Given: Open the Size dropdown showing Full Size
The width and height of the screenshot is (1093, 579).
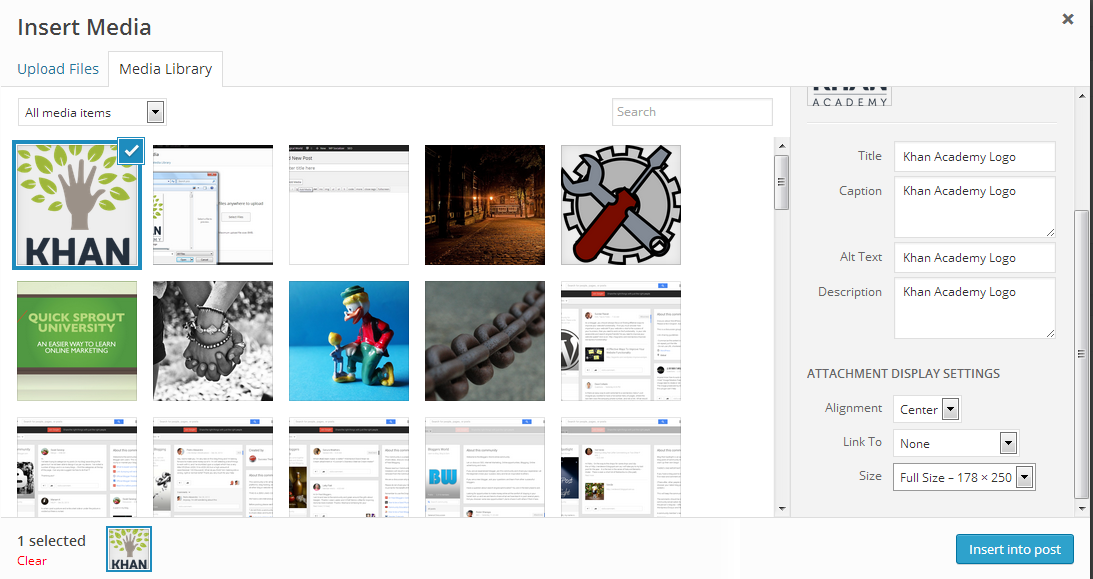Looking at the screenshot, I should coord(964,477).
